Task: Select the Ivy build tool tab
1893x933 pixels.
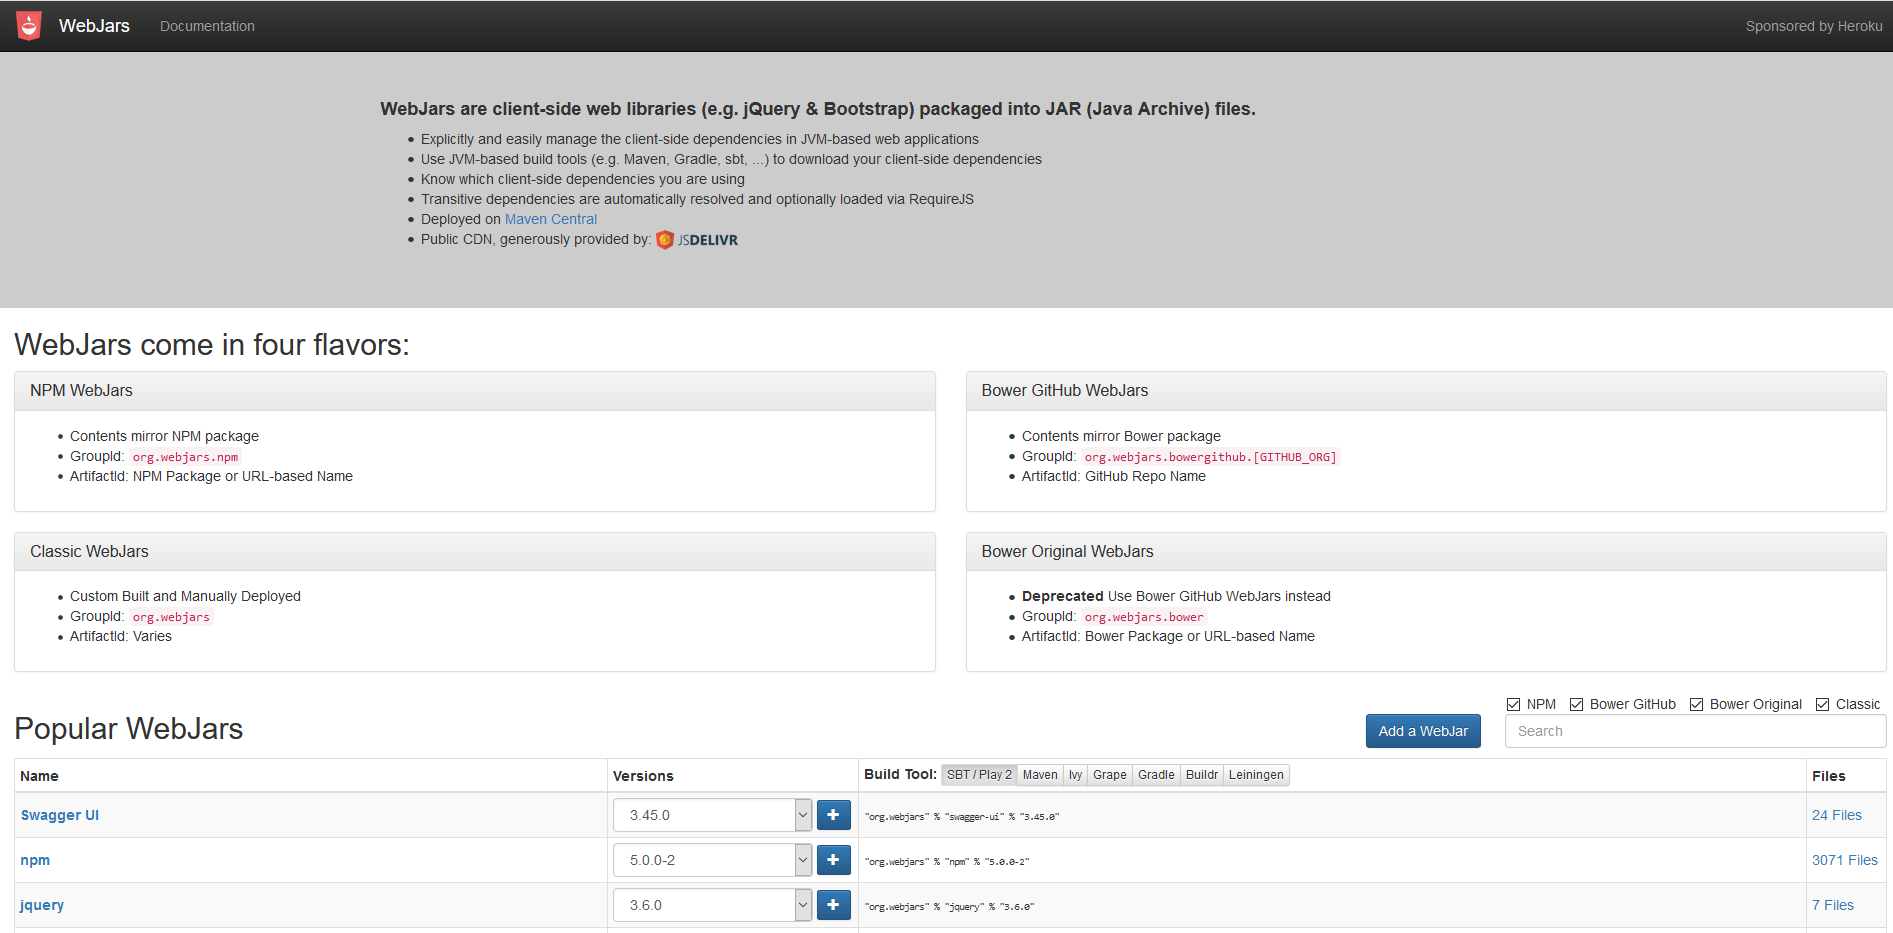Action: pos(1075,775)
